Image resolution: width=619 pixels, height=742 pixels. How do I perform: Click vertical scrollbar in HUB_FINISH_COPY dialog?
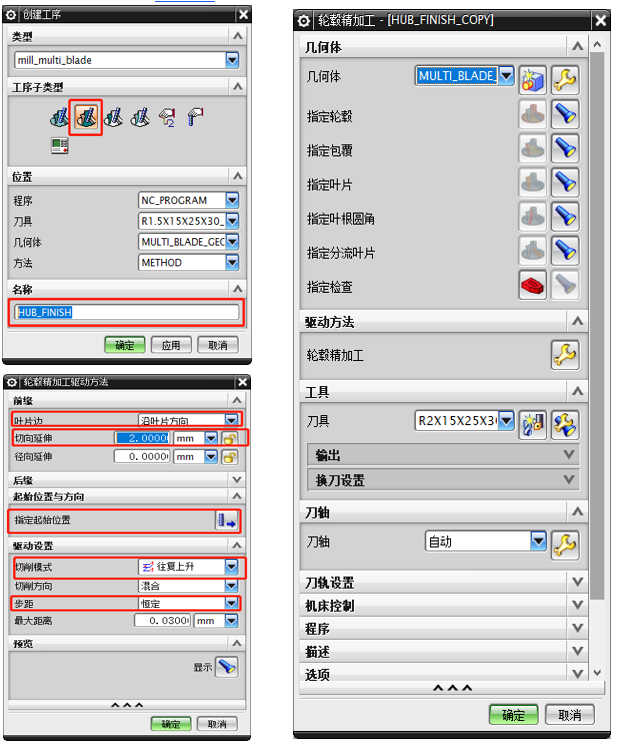597,325
